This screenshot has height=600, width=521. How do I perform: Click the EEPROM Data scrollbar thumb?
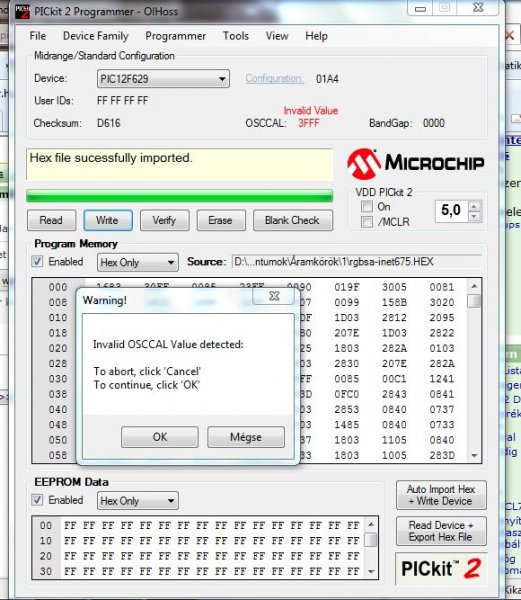click(371, 540)
